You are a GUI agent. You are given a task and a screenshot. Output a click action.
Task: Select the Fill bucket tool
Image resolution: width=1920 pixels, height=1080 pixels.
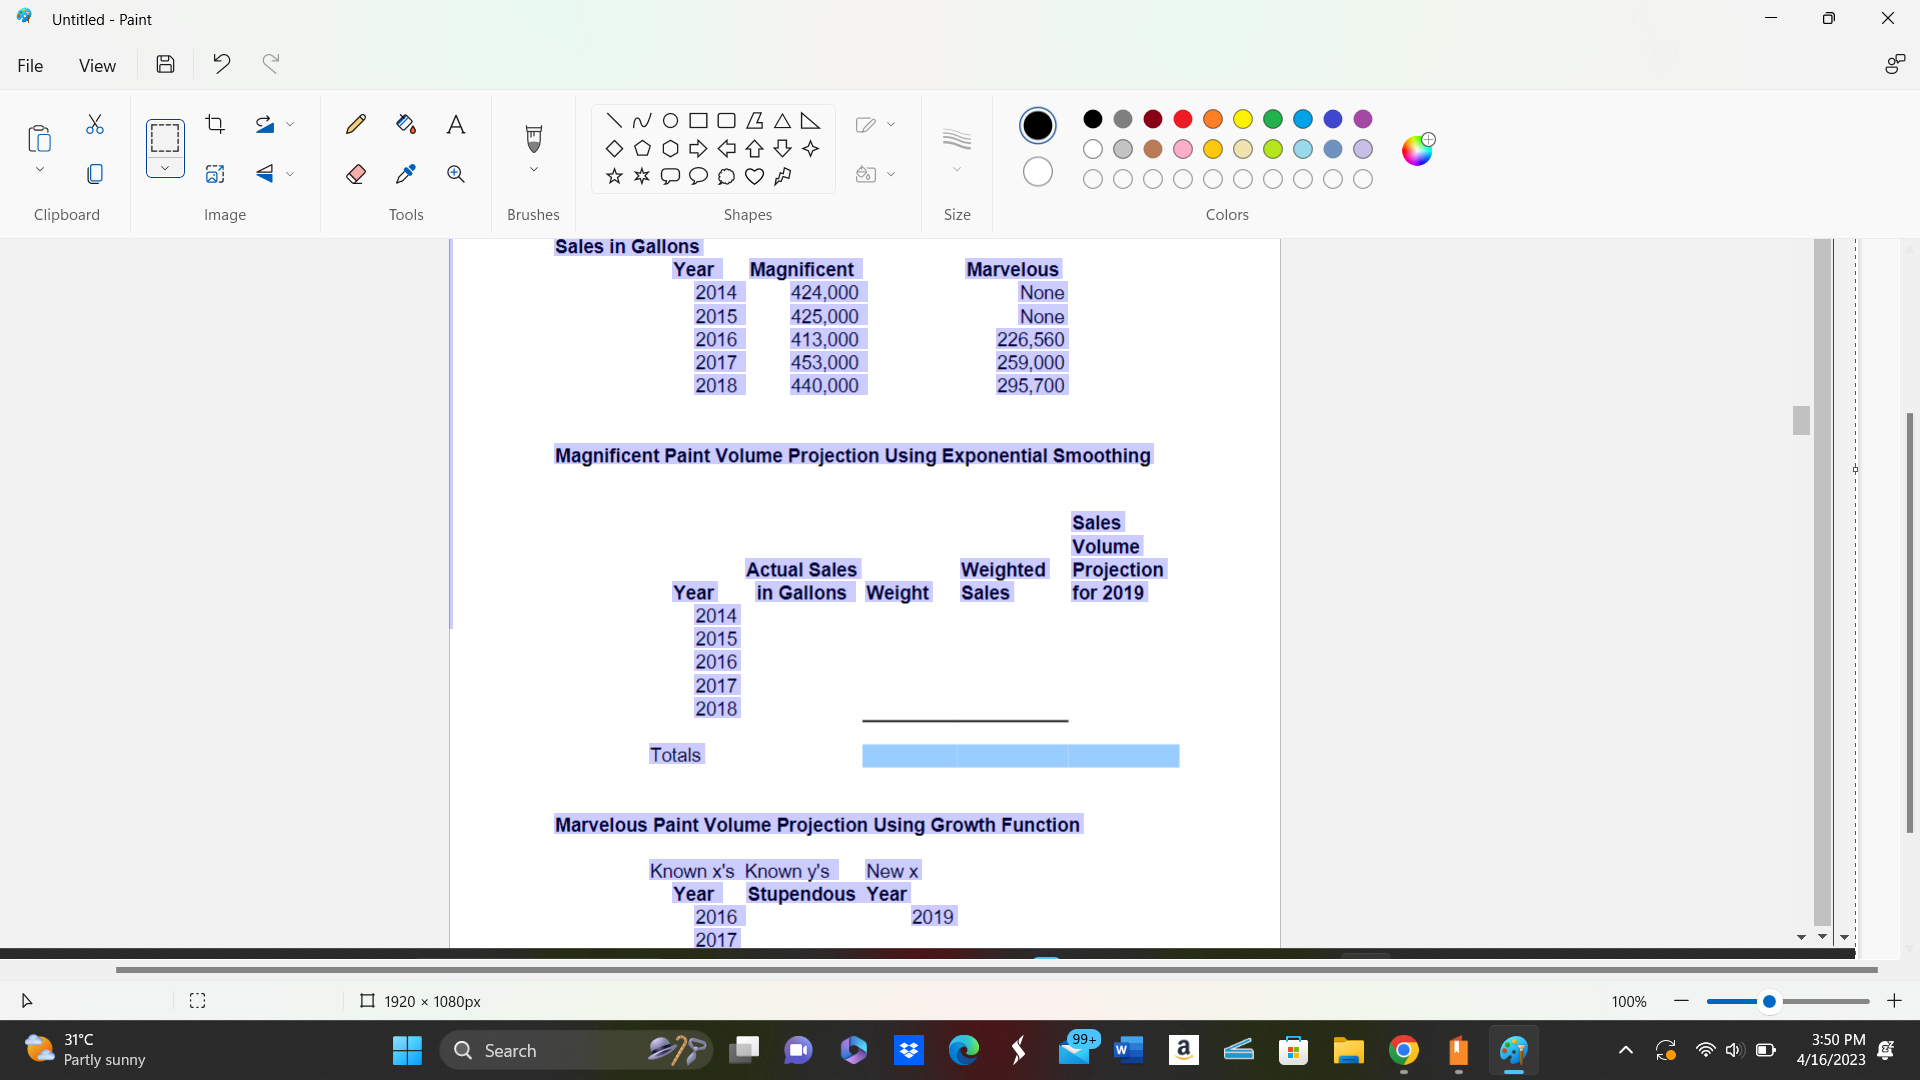(405, 124)
